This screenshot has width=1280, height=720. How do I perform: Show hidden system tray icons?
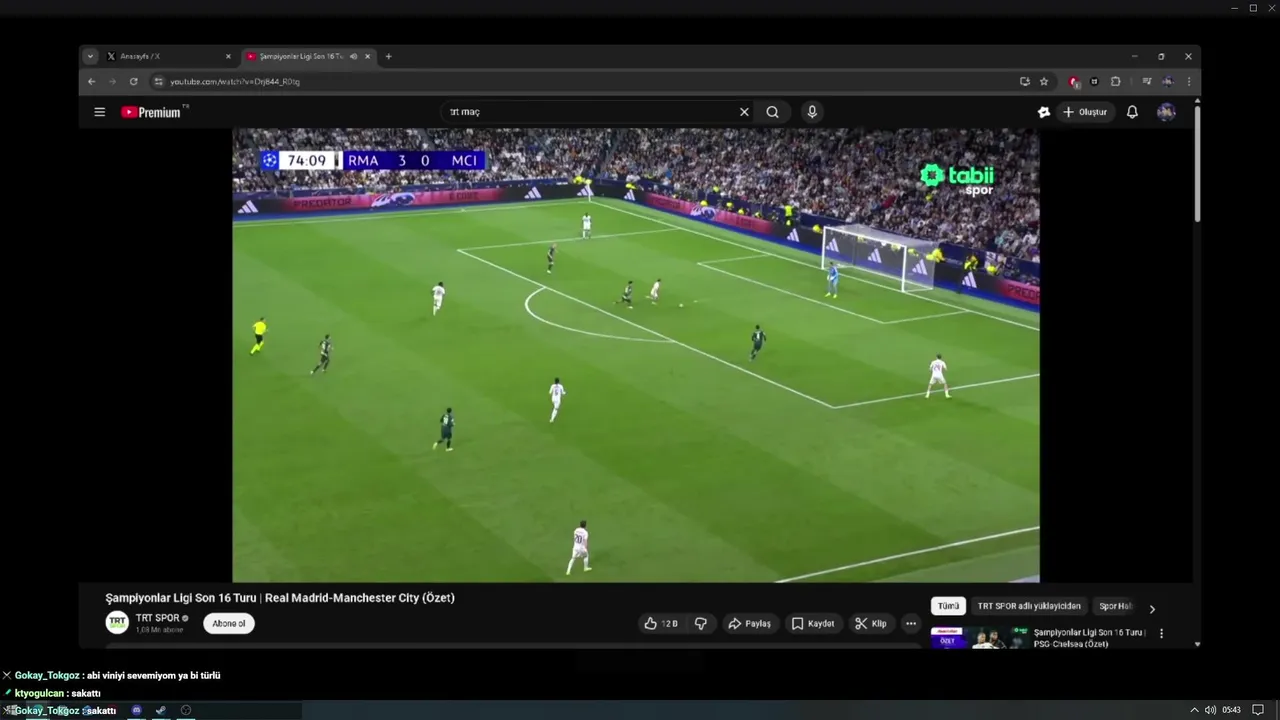click(x=1193, y=710)
